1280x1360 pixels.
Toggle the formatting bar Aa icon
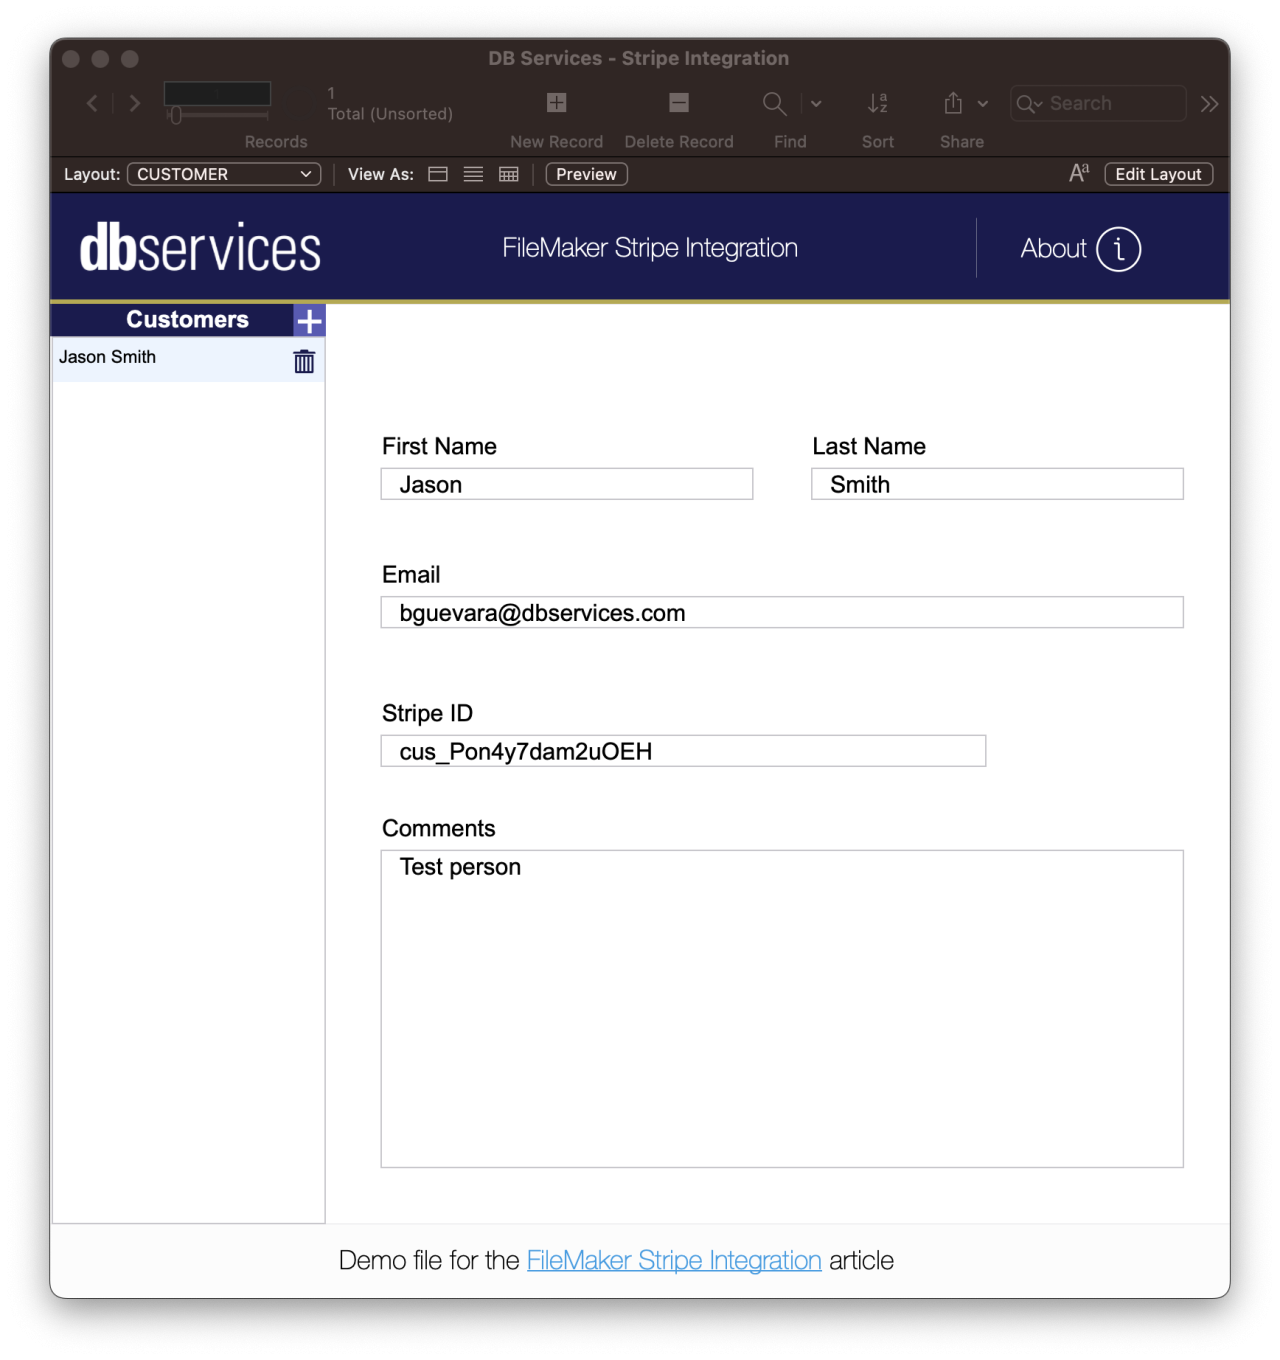[1079, 173]
